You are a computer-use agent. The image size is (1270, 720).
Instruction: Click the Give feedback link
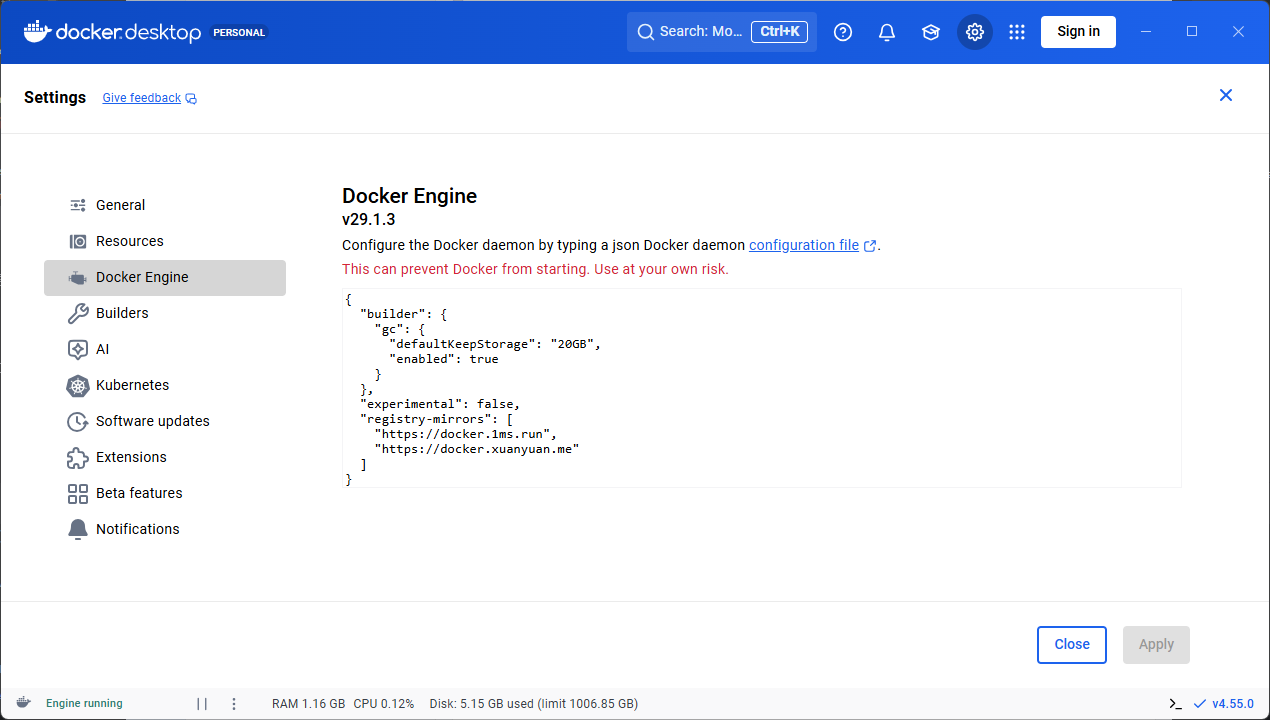[142, 98]
